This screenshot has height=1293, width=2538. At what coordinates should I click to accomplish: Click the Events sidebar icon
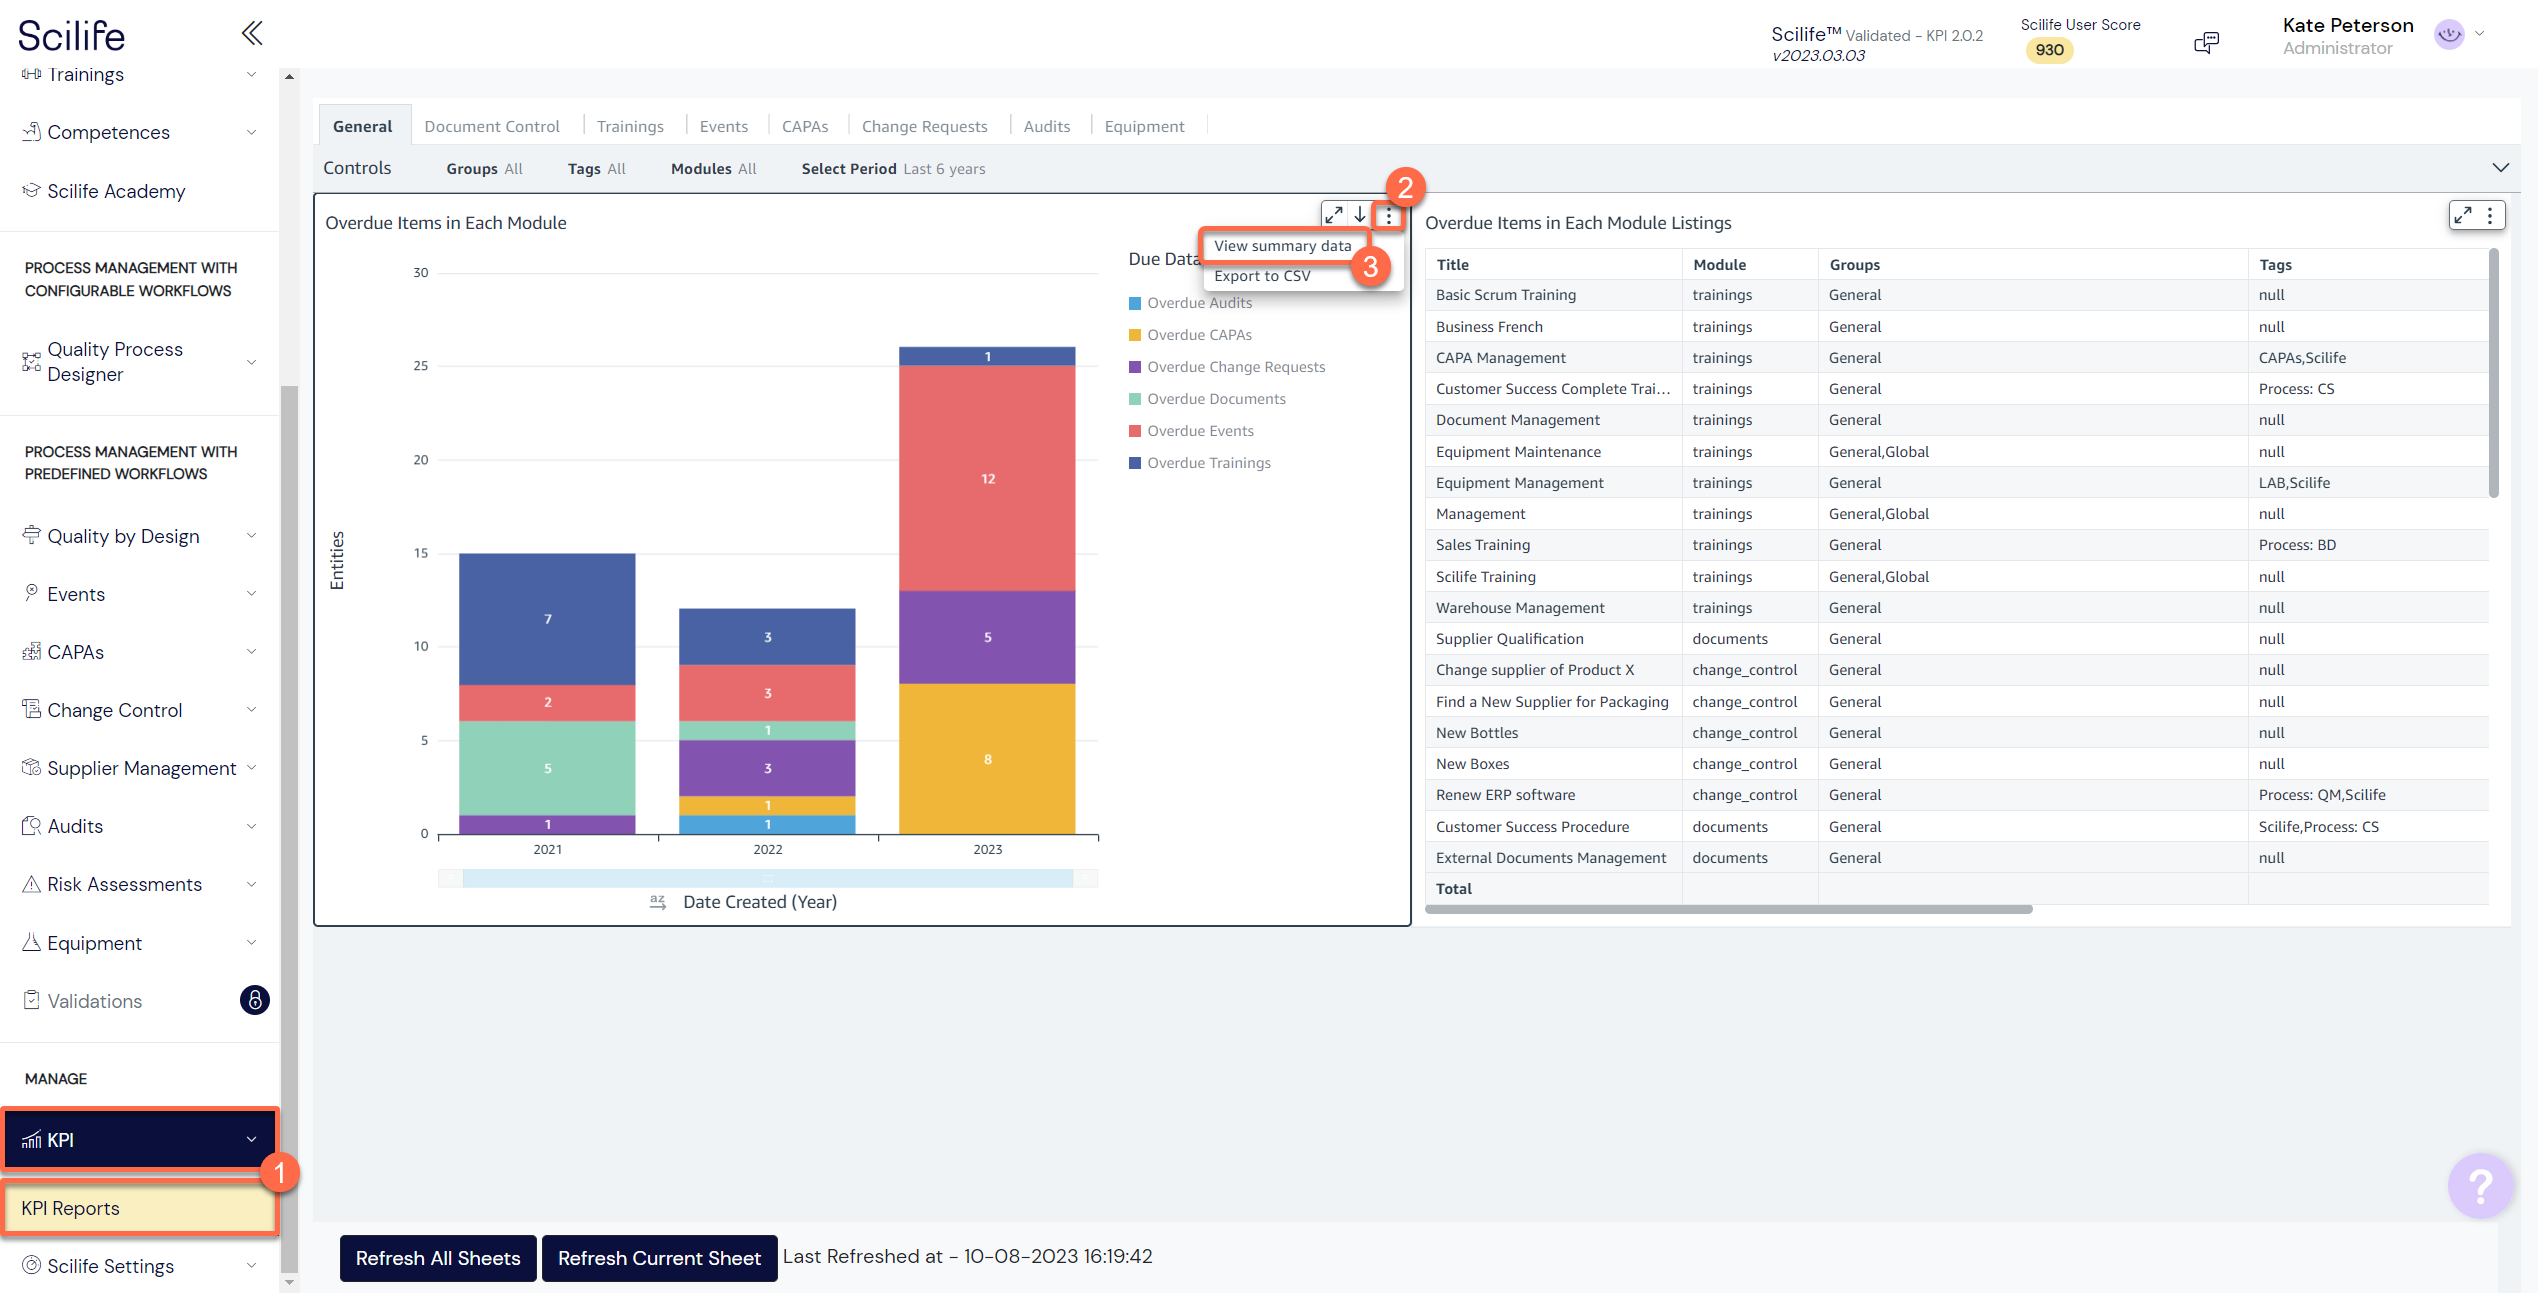[32, 593]
